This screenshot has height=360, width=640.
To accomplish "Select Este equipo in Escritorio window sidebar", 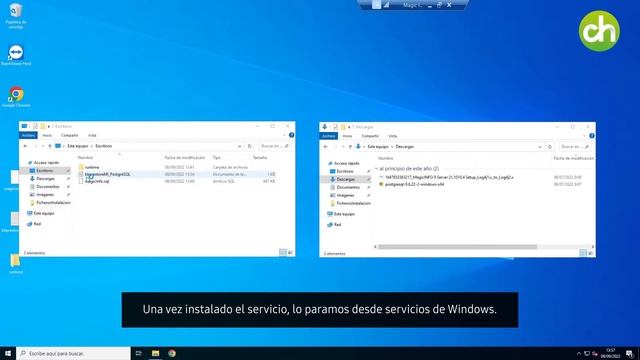I will pyautogui.click(x=44, y=213).
